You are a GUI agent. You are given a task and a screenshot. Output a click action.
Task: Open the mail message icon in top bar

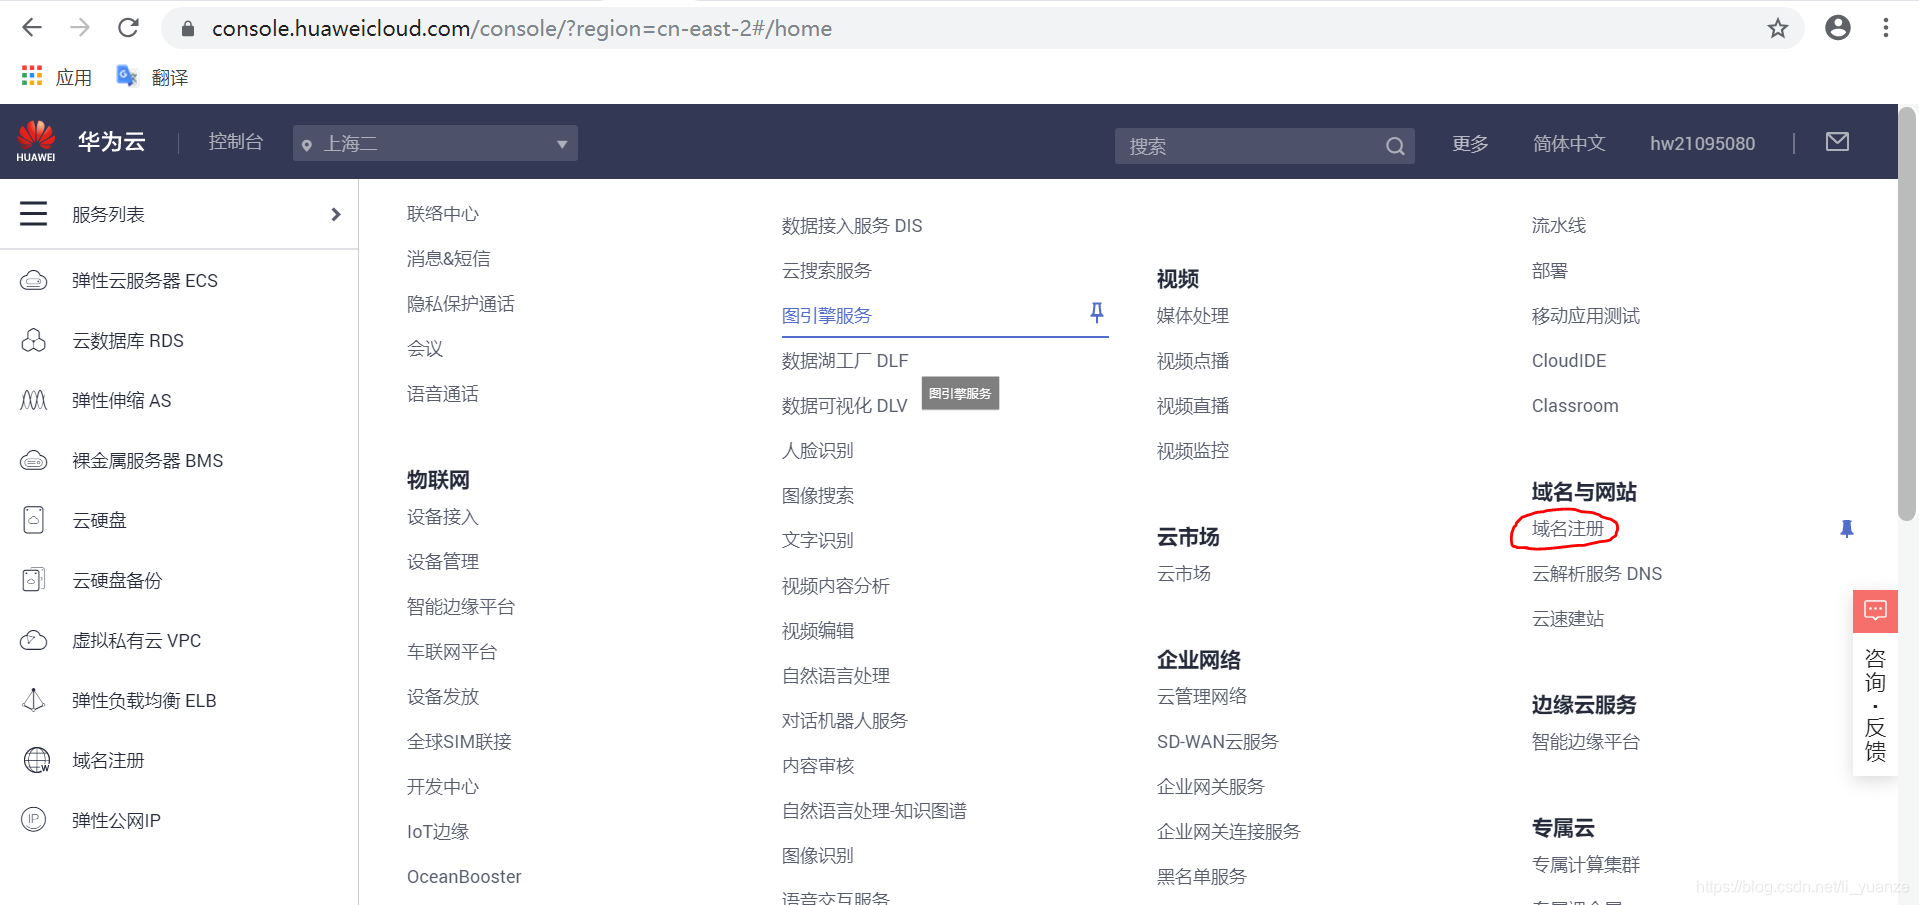(1837, 142)
